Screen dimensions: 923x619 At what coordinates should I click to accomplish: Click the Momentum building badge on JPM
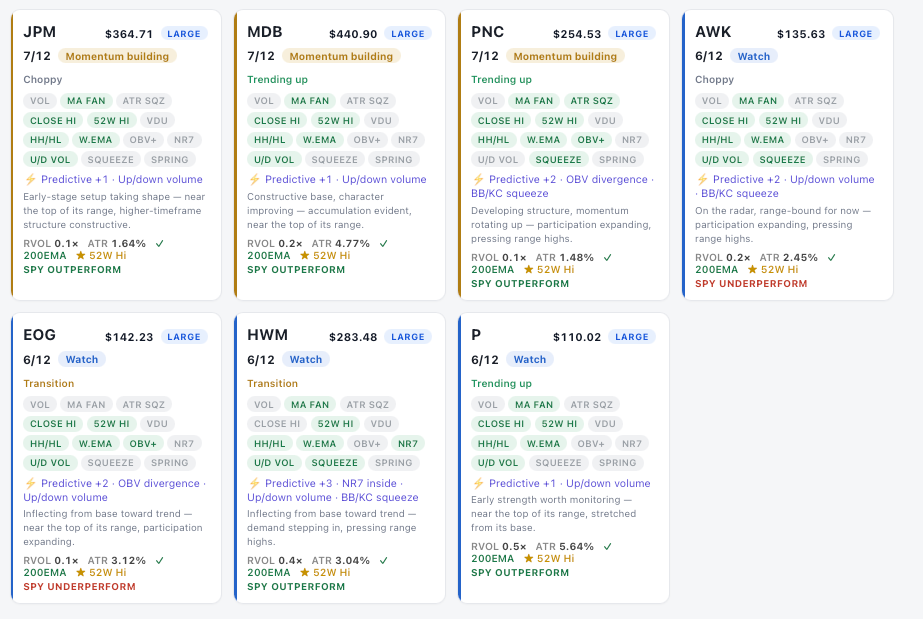(x=117, y=56)
